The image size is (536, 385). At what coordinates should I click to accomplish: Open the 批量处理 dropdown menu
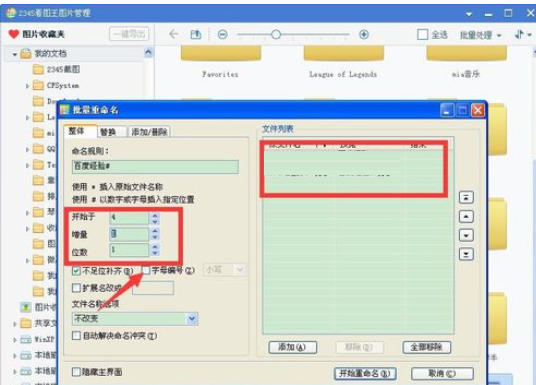pos(480,35)
